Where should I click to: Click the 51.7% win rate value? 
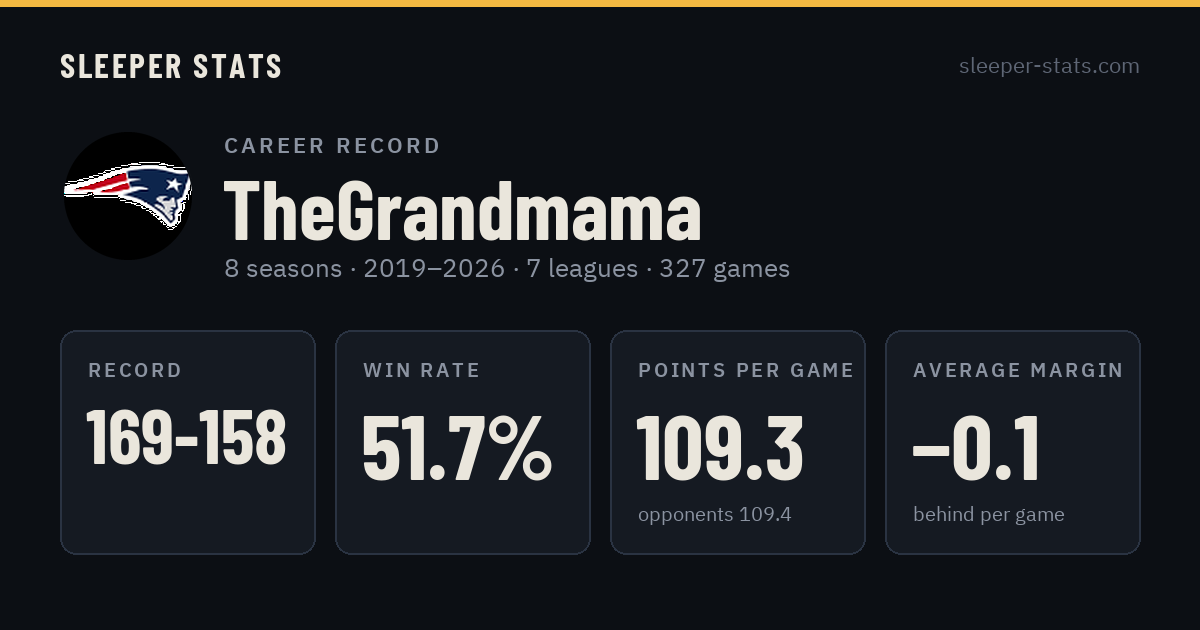(x=457, y=449)
